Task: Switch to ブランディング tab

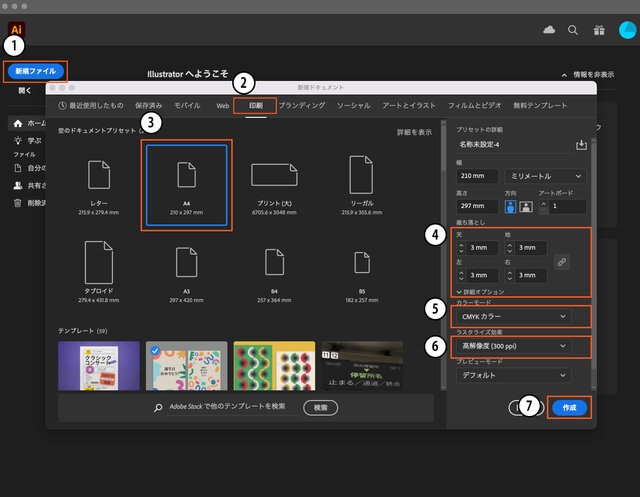Action: (x=302, y=106)
